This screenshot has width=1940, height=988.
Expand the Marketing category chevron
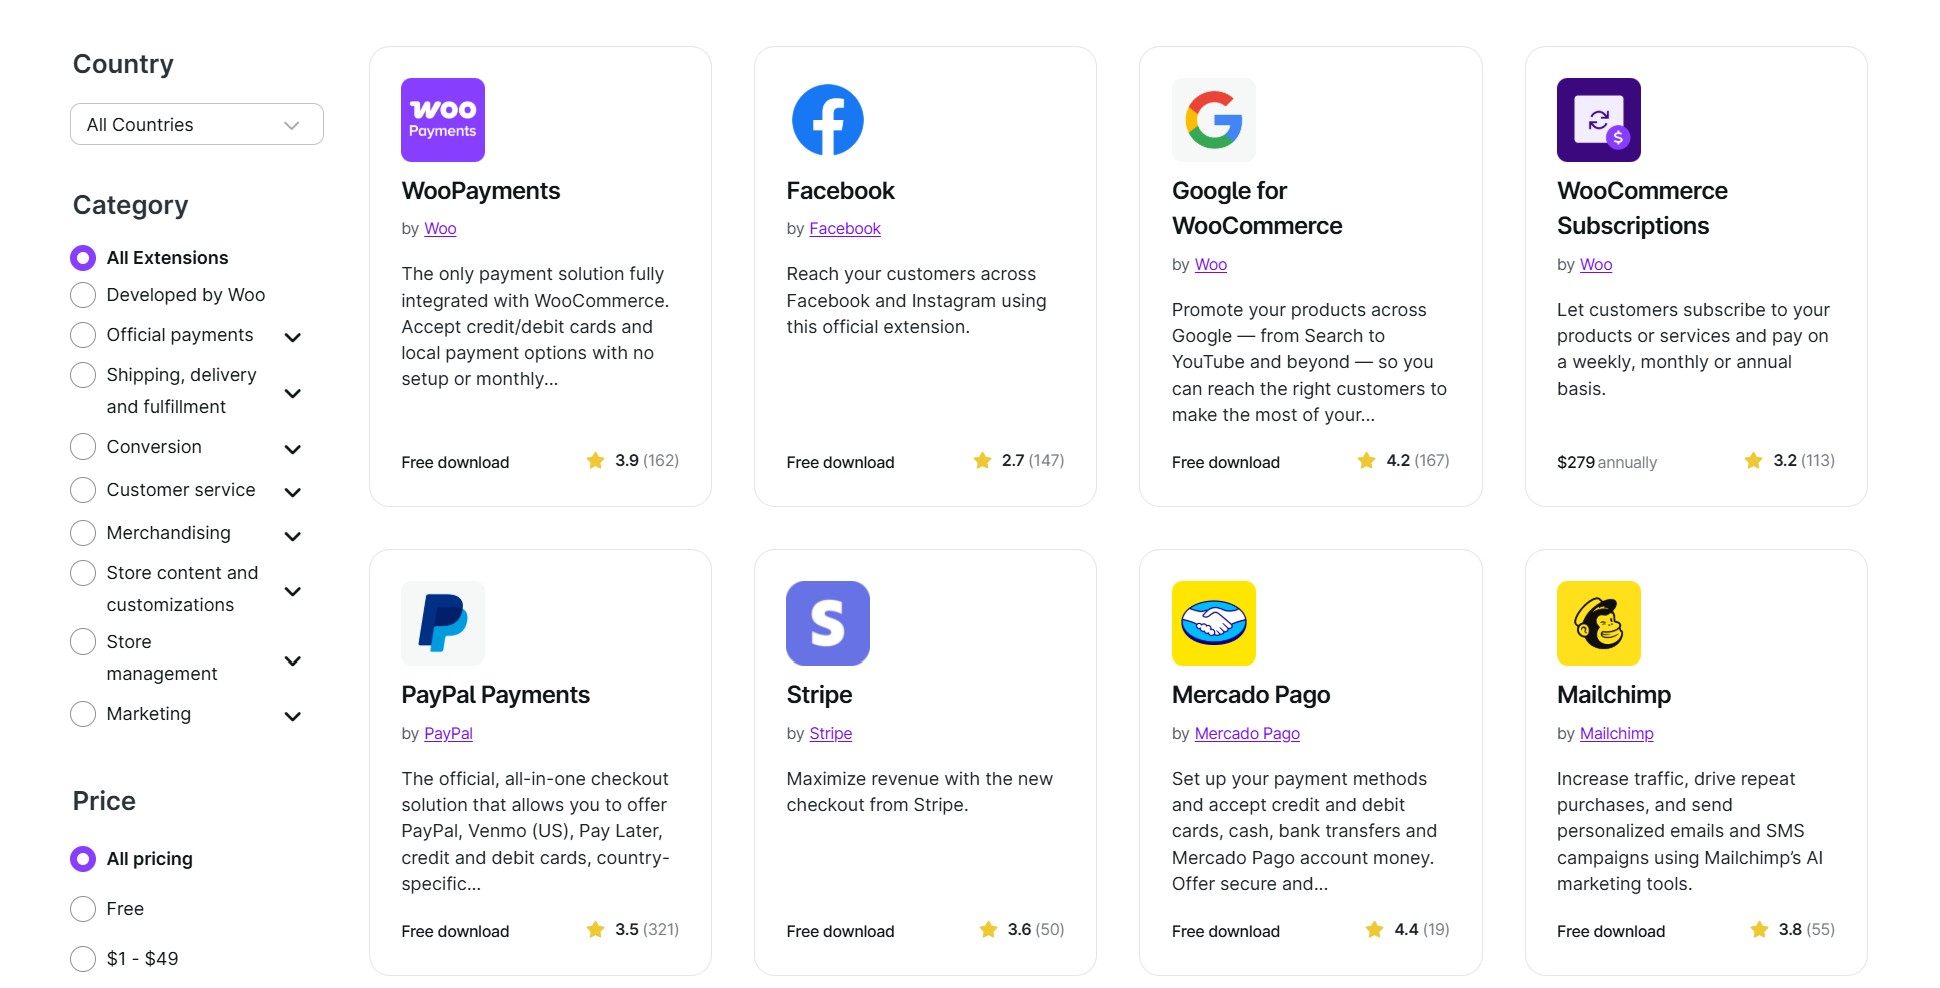click(293, 716)
